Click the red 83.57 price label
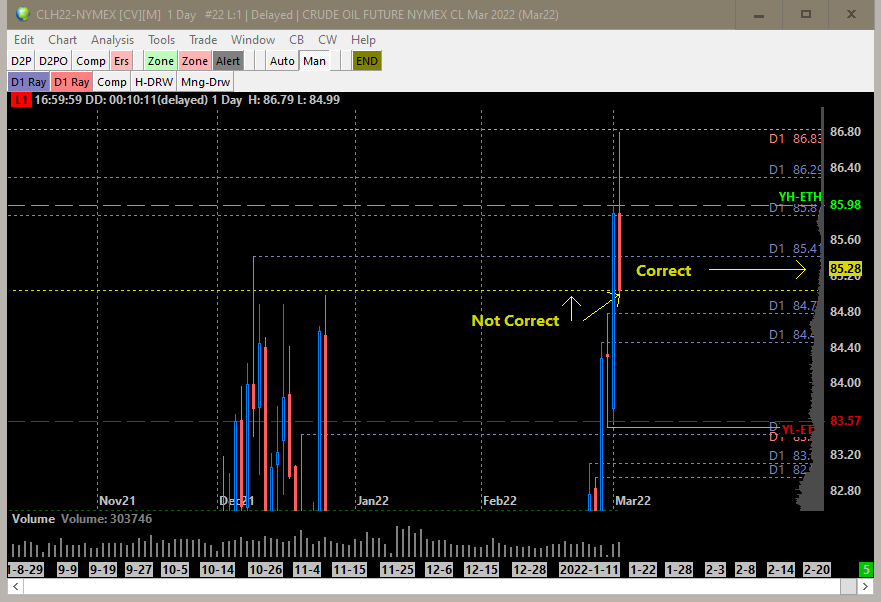The width and height of the screenshot is (881, 602). coord(845,420)
